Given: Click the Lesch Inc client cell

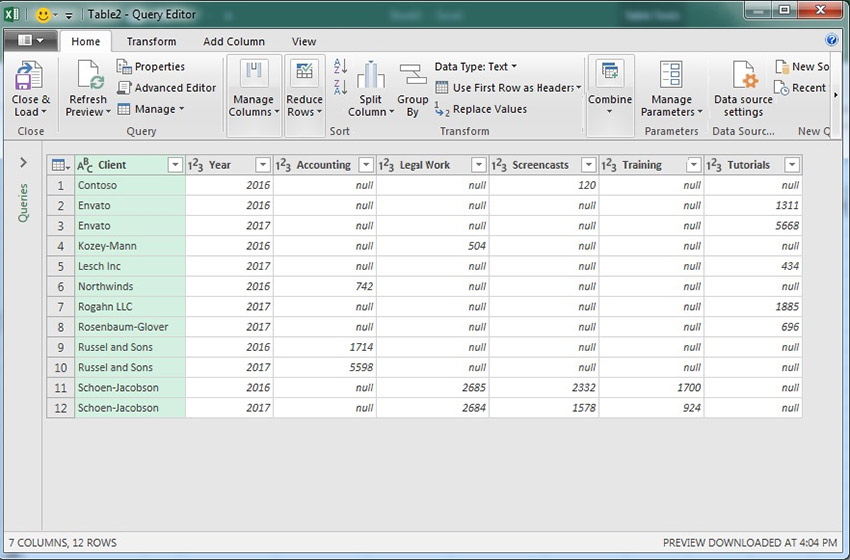Looking at the screenshot, I should 130,266.
